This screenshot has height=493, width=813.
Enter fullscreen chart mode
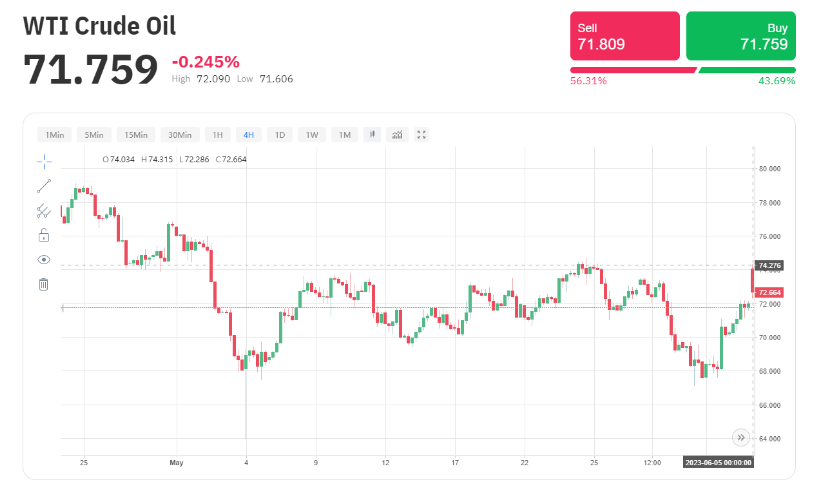pos(422,134)
